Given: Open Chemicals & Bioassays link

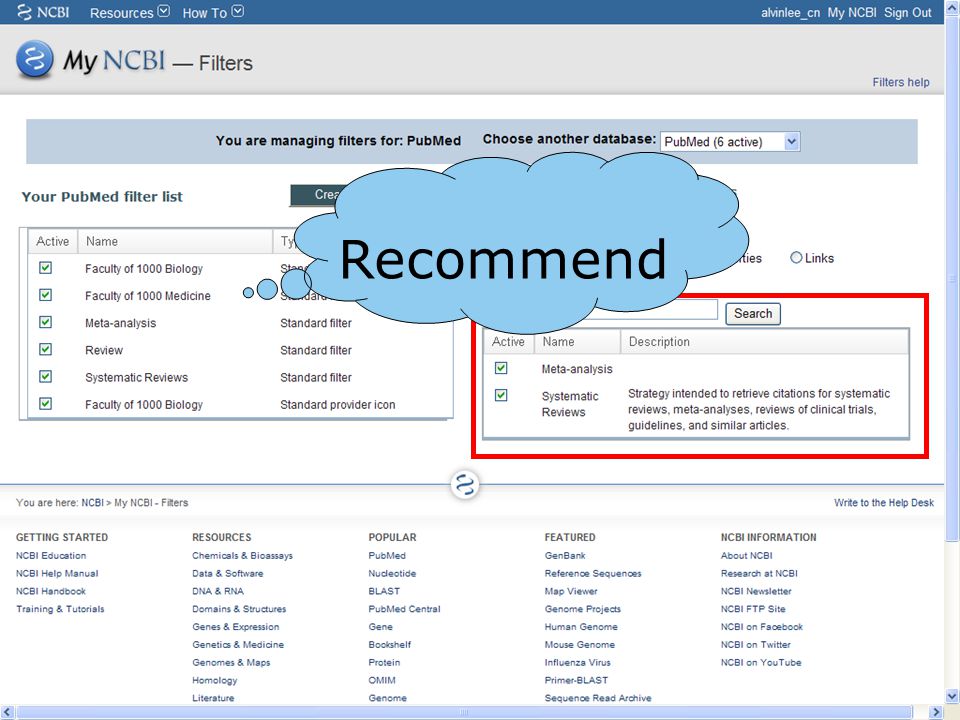Looking at the screenshot, I should click(x=242, y=555).
